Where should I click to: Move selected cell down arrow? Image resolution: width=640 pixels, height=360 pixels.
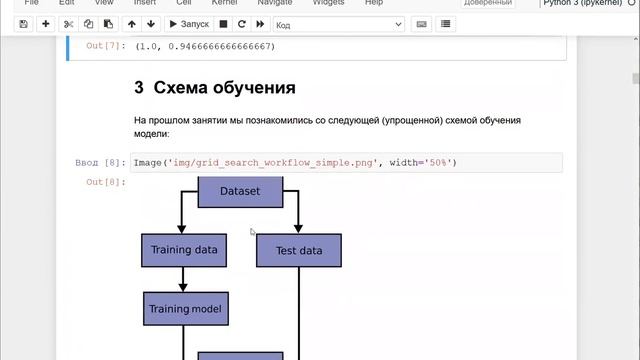pos(151,24)
